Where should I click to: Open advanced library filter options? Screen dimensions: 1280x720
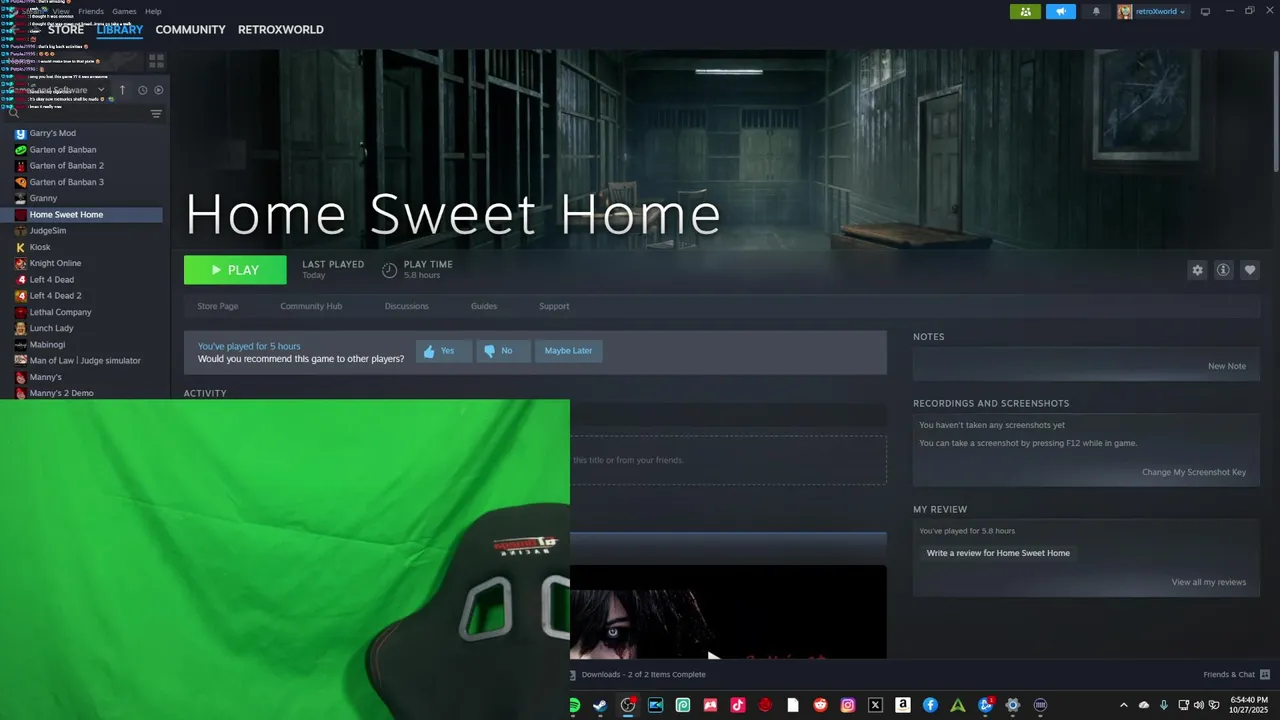point(156,114)
